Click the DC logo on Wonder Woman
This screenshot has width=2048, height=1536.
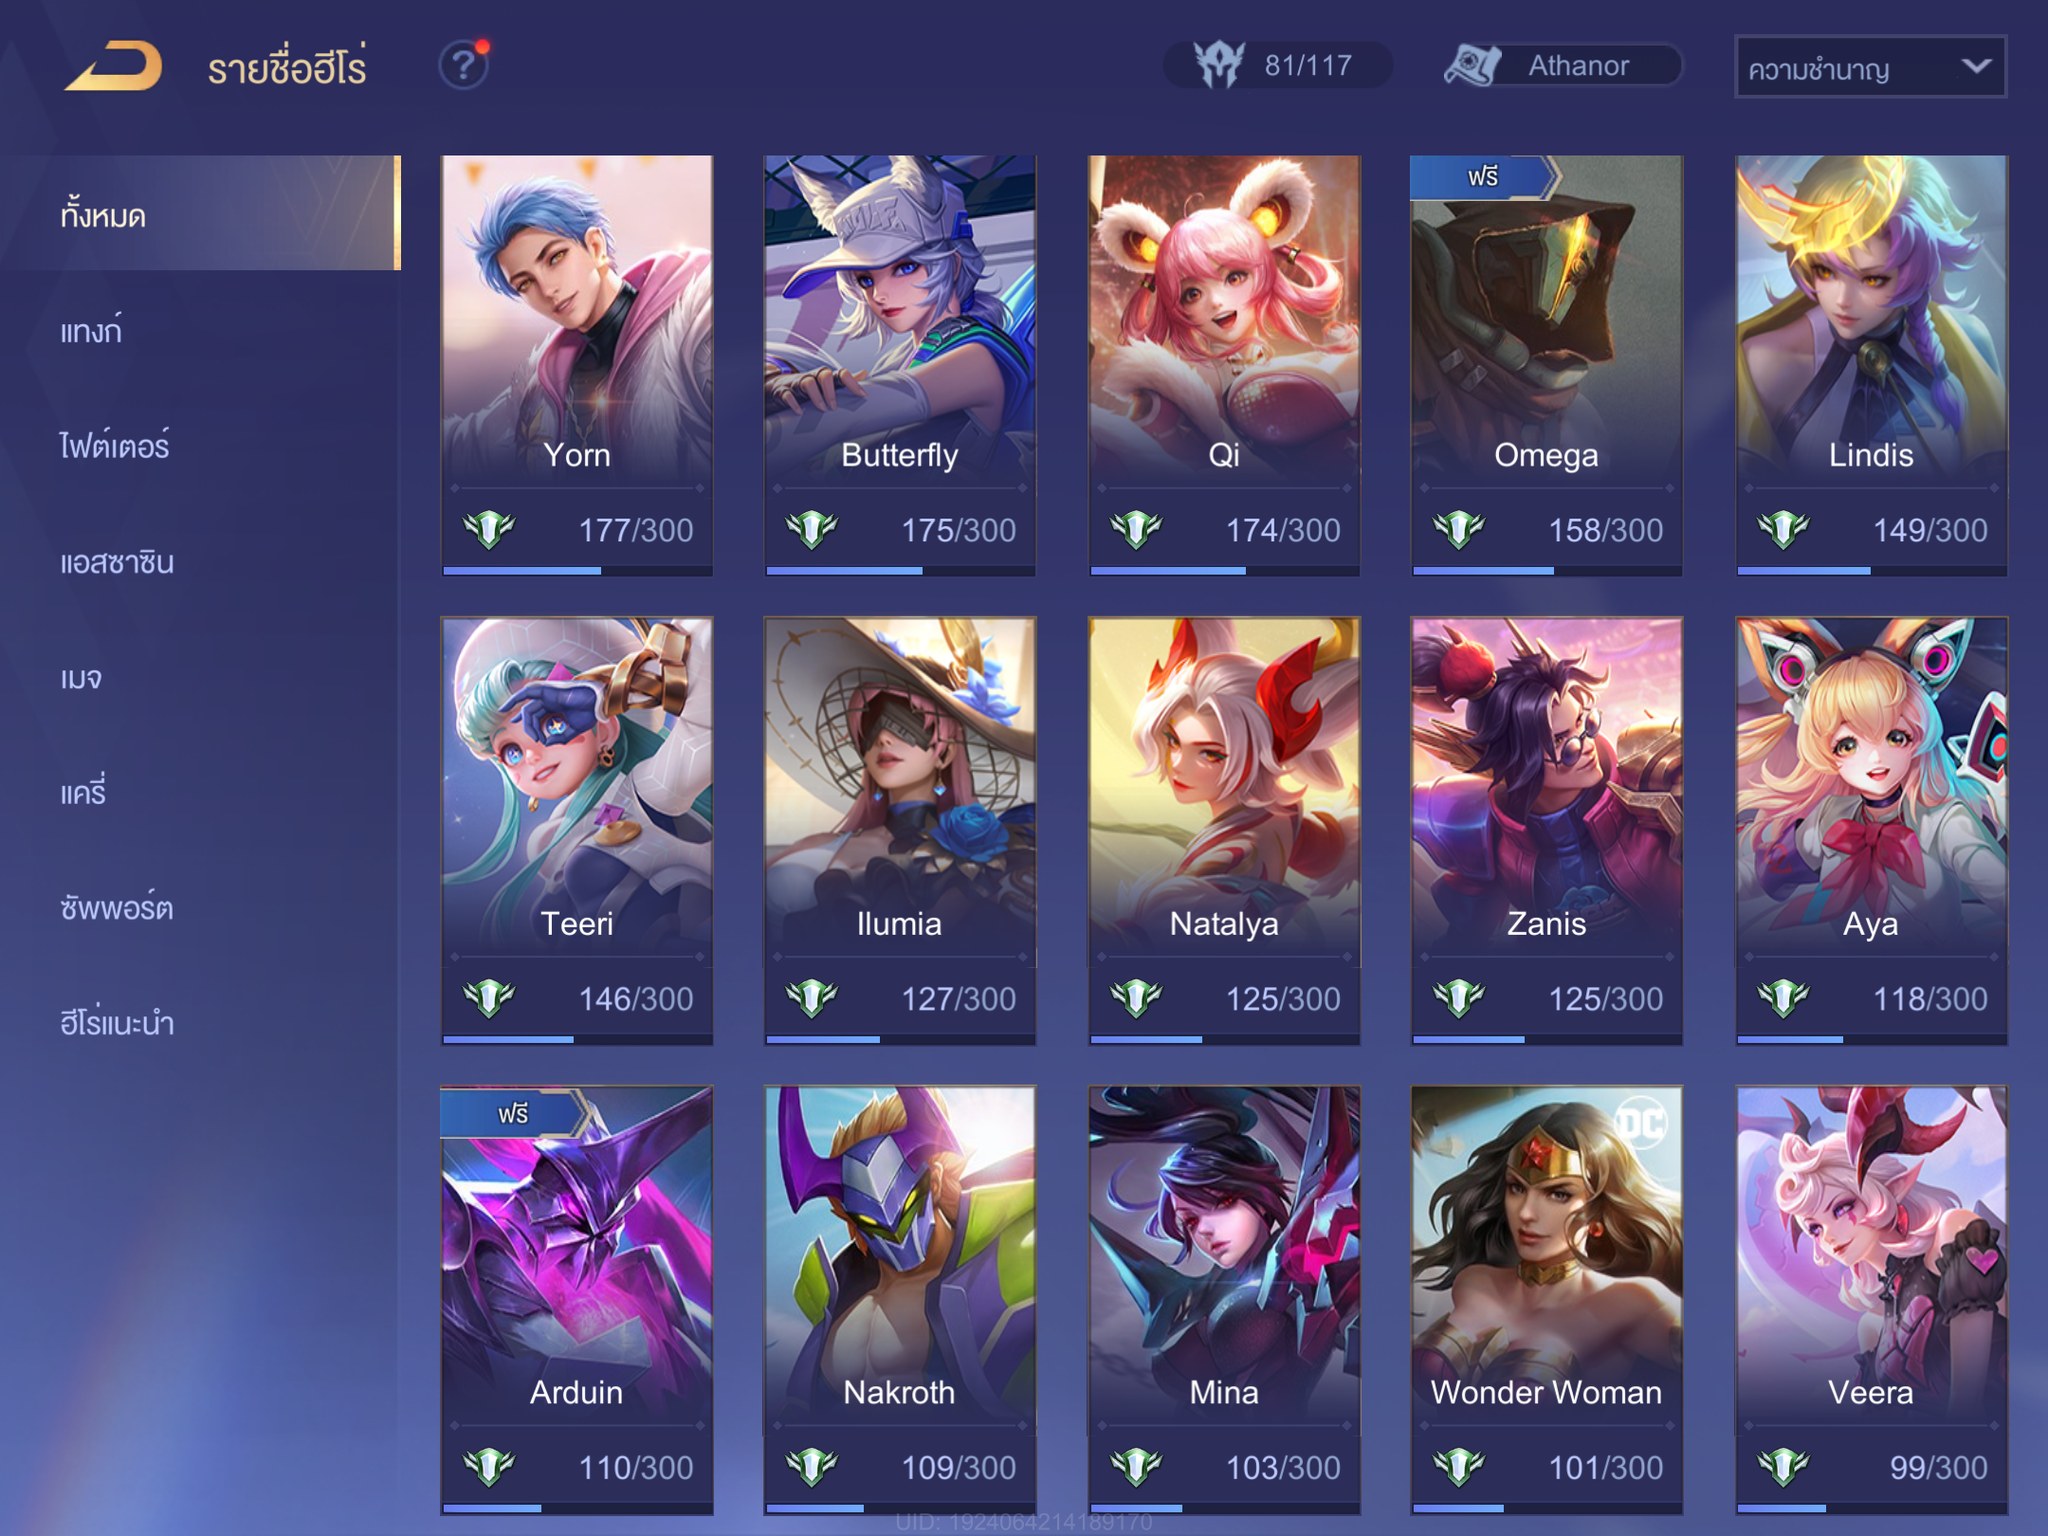(x=1641, y=1123)
